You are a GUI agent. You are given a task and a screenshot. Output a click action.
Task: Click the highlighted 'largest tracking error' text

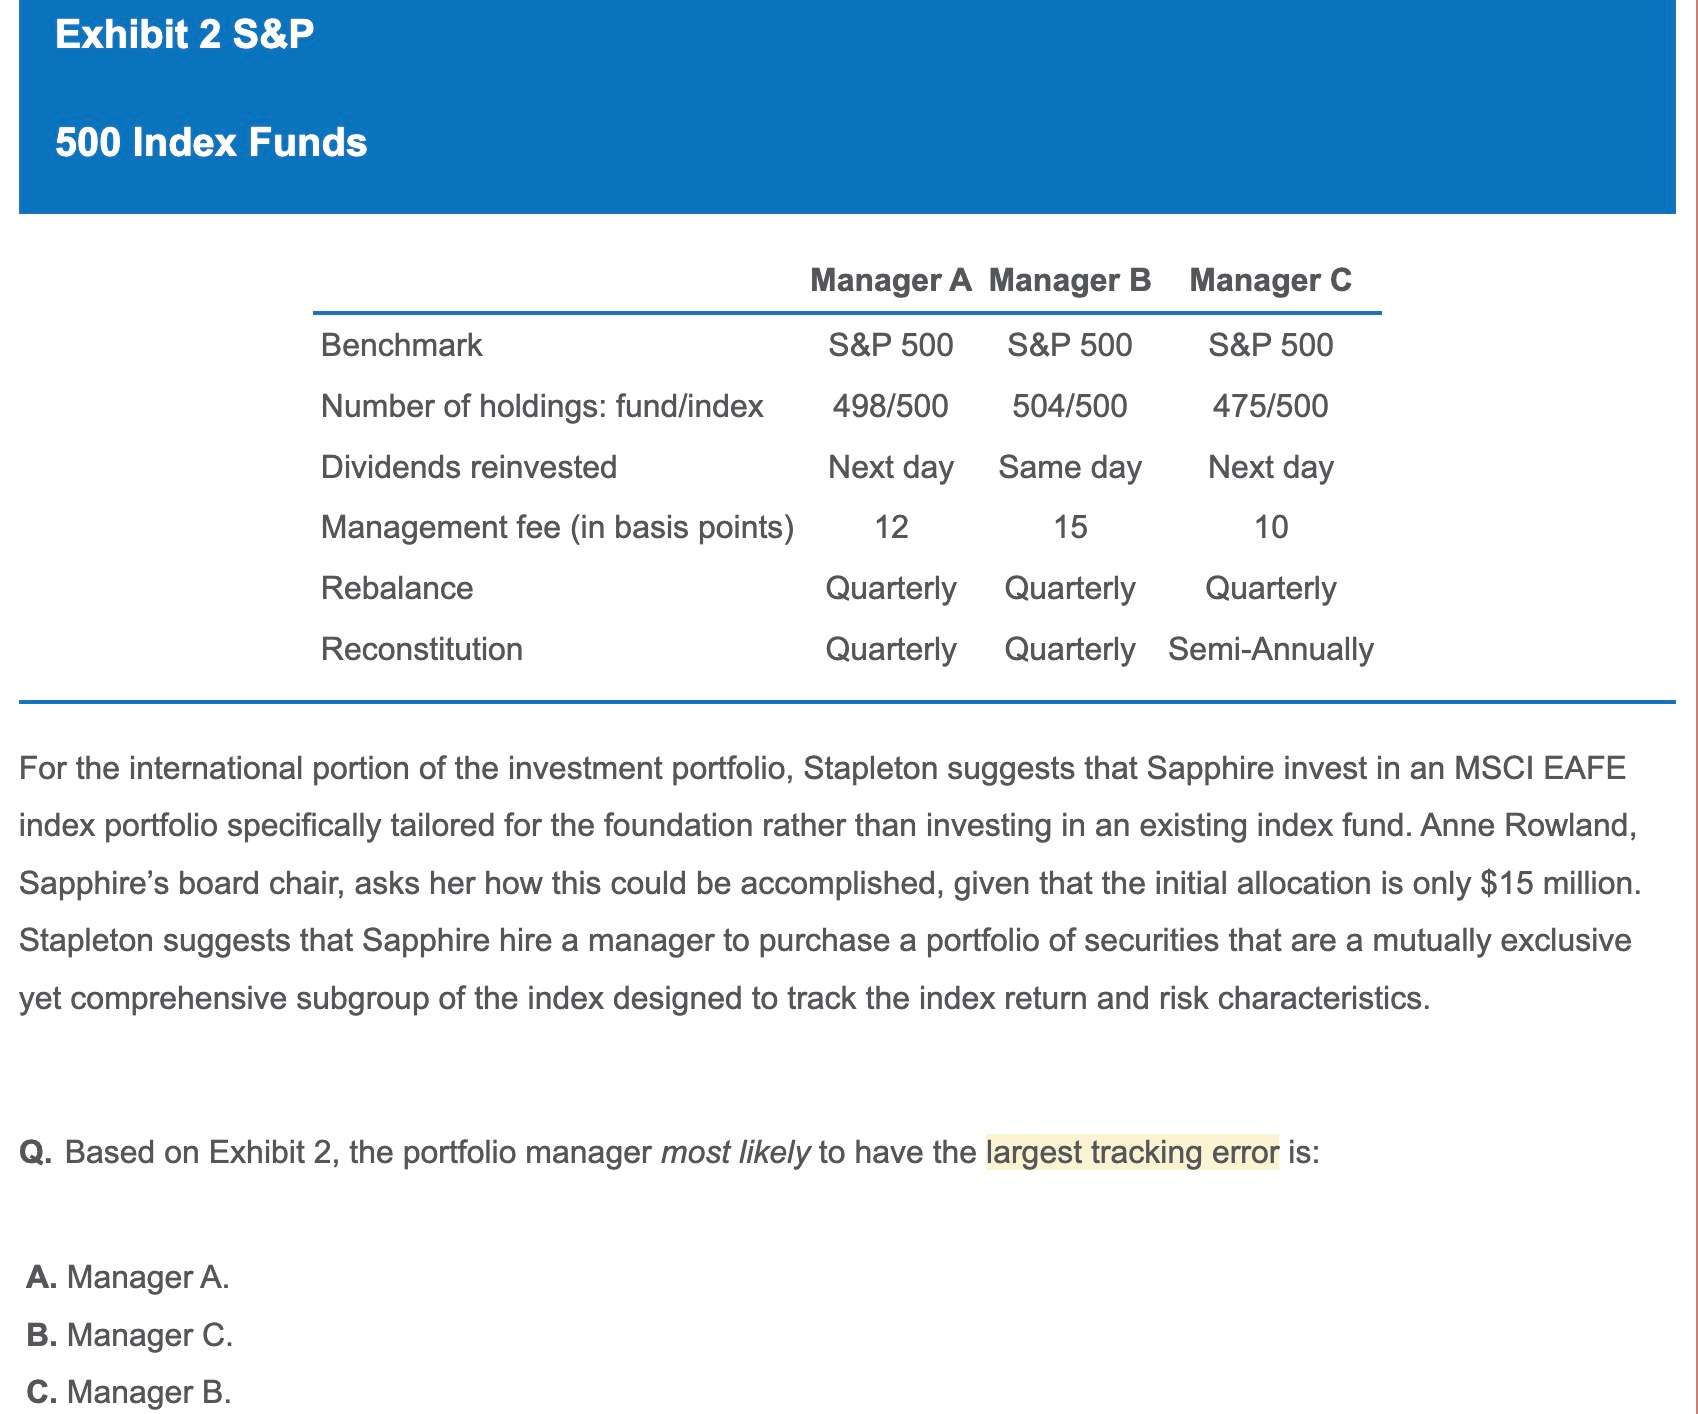1131,1152
